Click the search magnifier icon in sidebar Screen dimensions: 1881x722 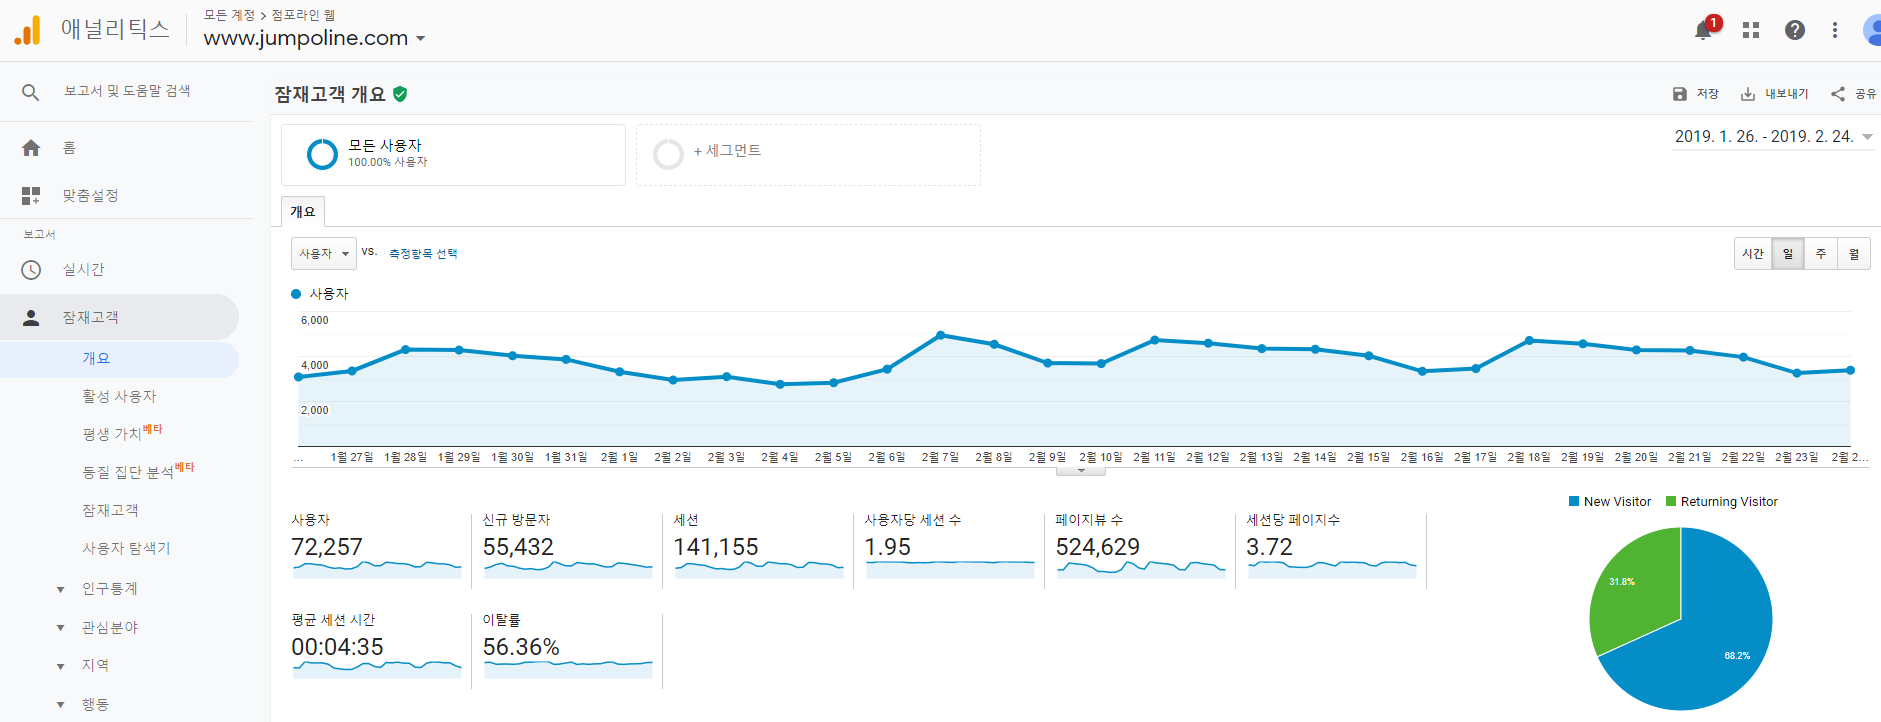click(x=31, y=92)
